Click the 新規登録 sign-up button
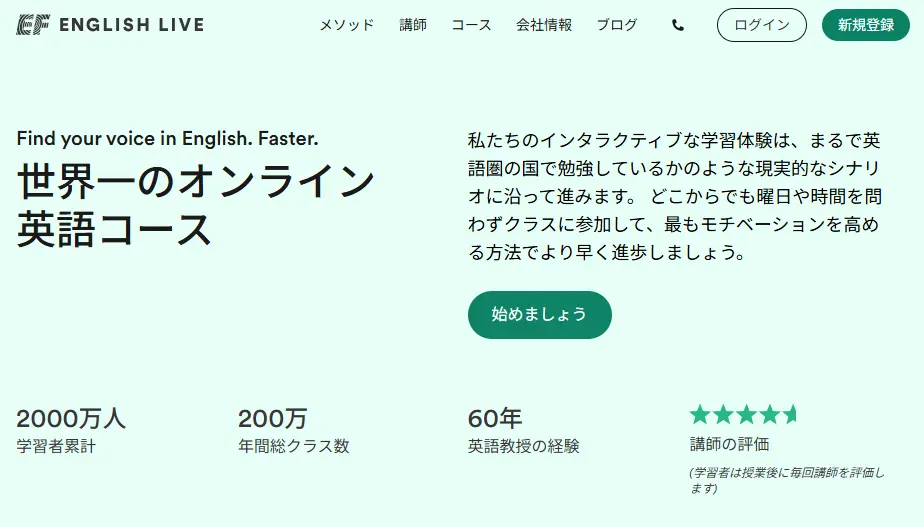 click(x=866, y=26)
